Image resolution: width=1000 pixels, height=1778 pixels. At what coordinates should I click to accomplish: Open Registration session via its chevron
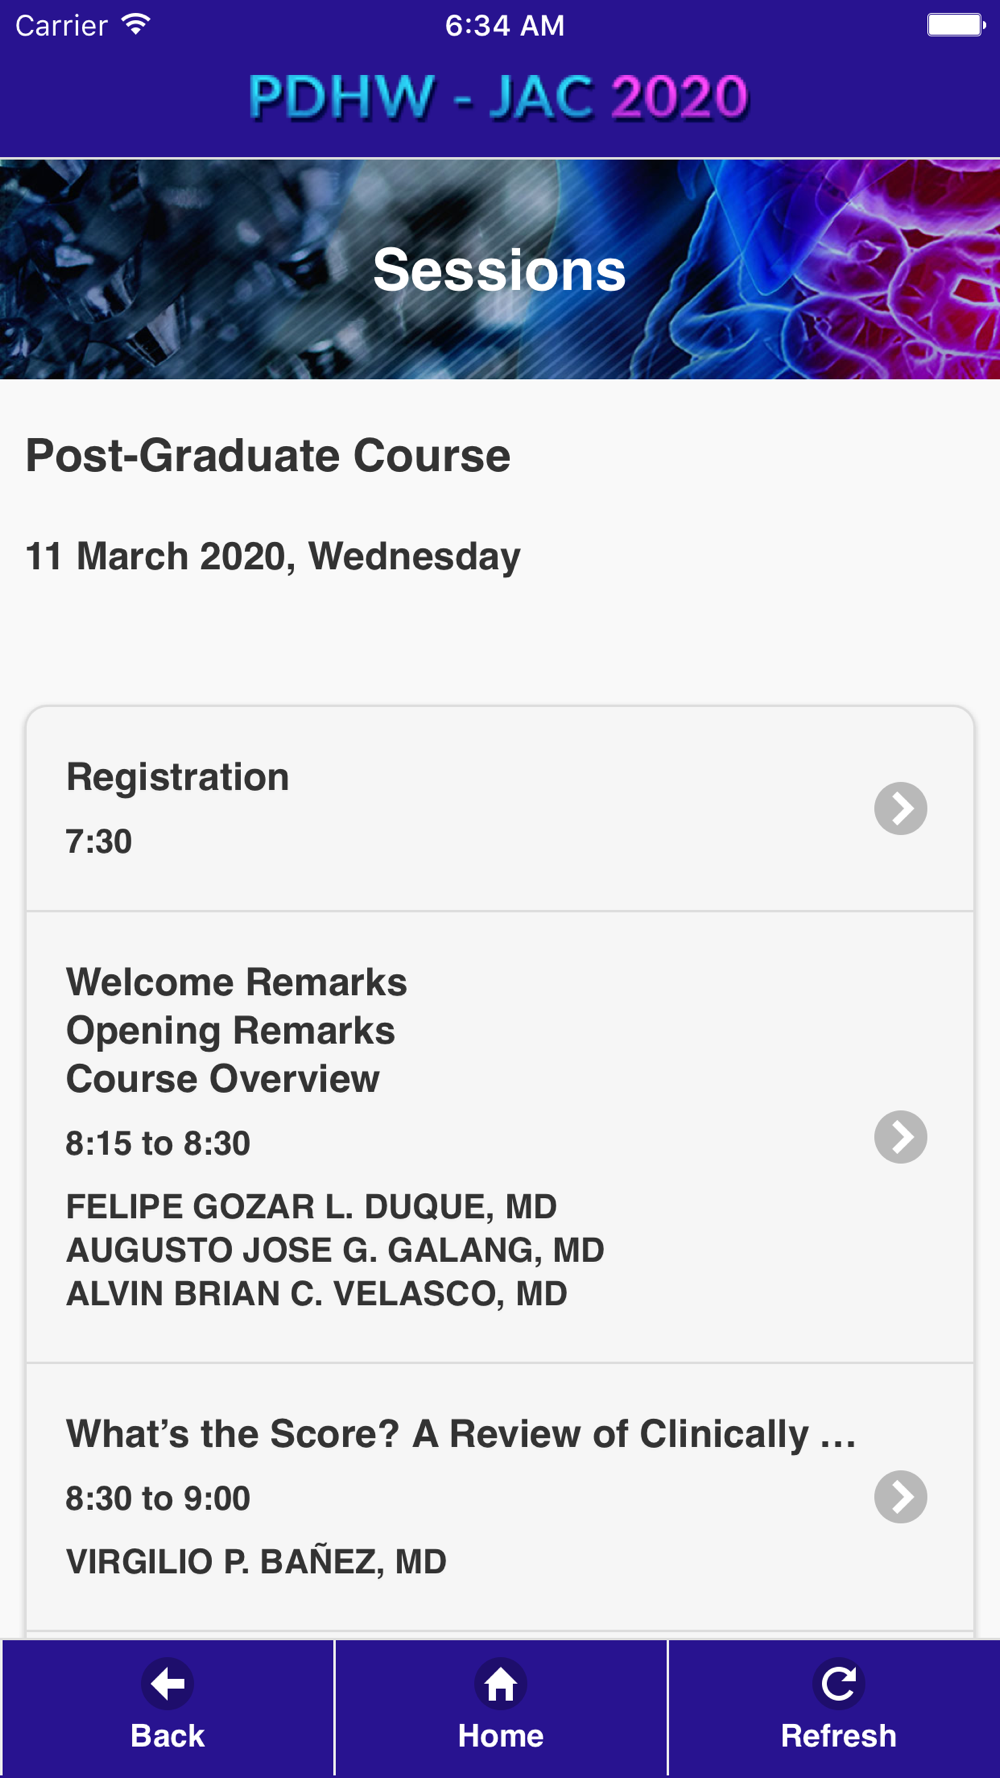click(x=900, y=808)
